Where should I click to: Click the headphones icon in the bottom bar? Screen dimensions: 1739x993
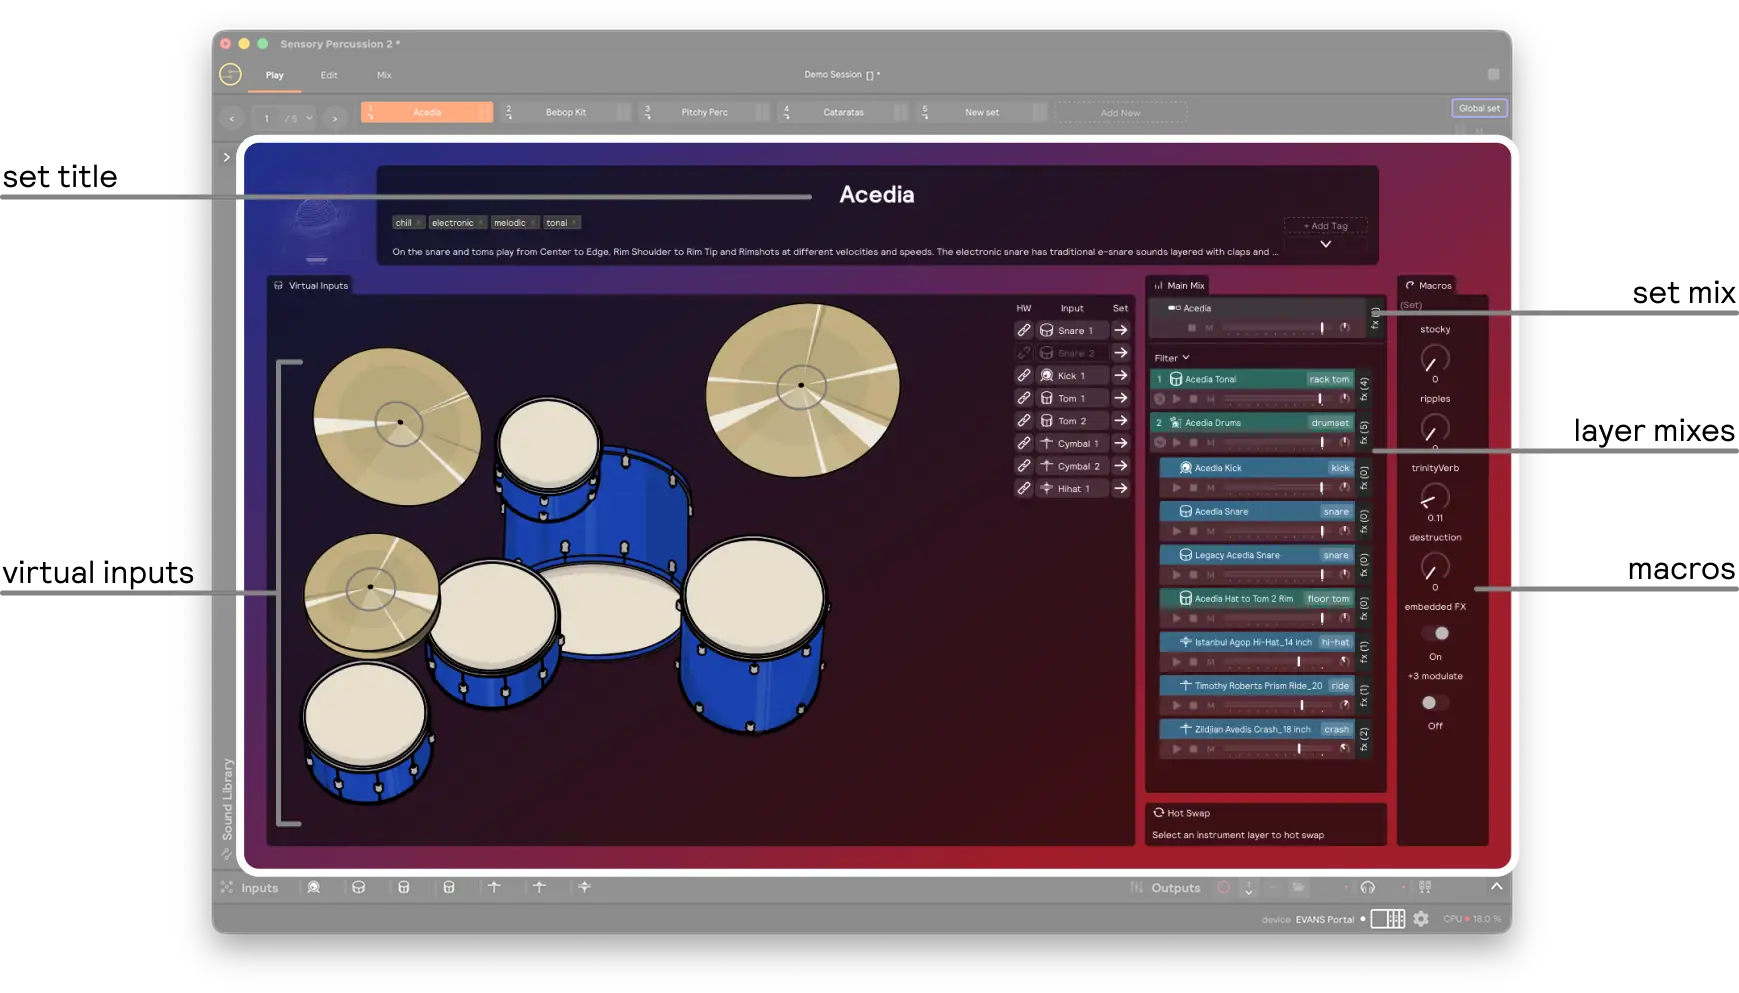(1368, 887)
